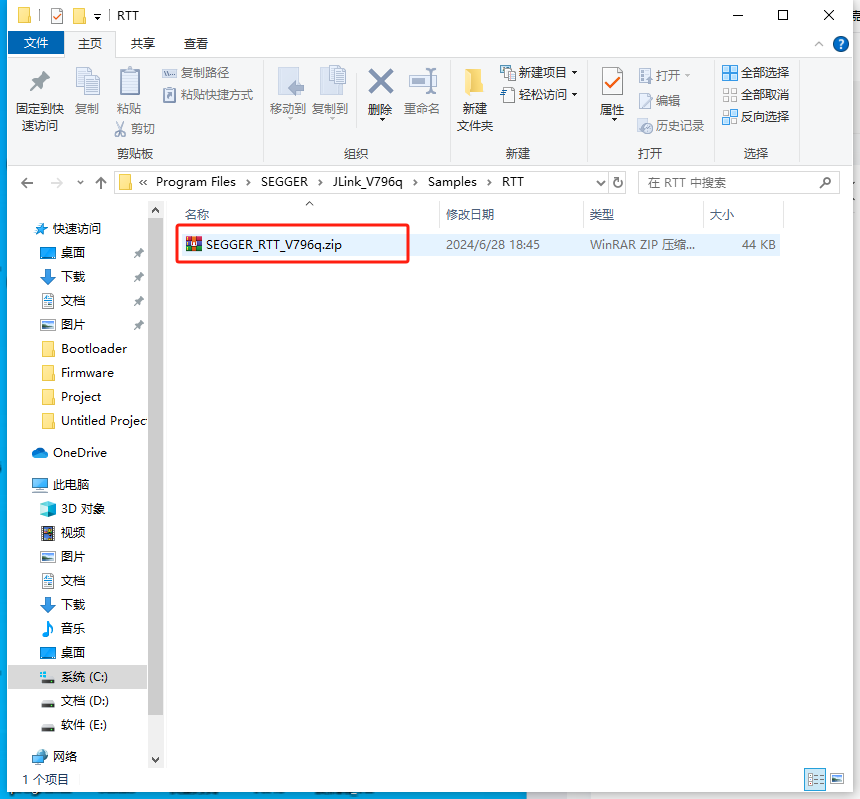This screenshot has height=799, width=860.
Task: Go up one folder level
Action: pyautogui.click(x=101, y=183)
